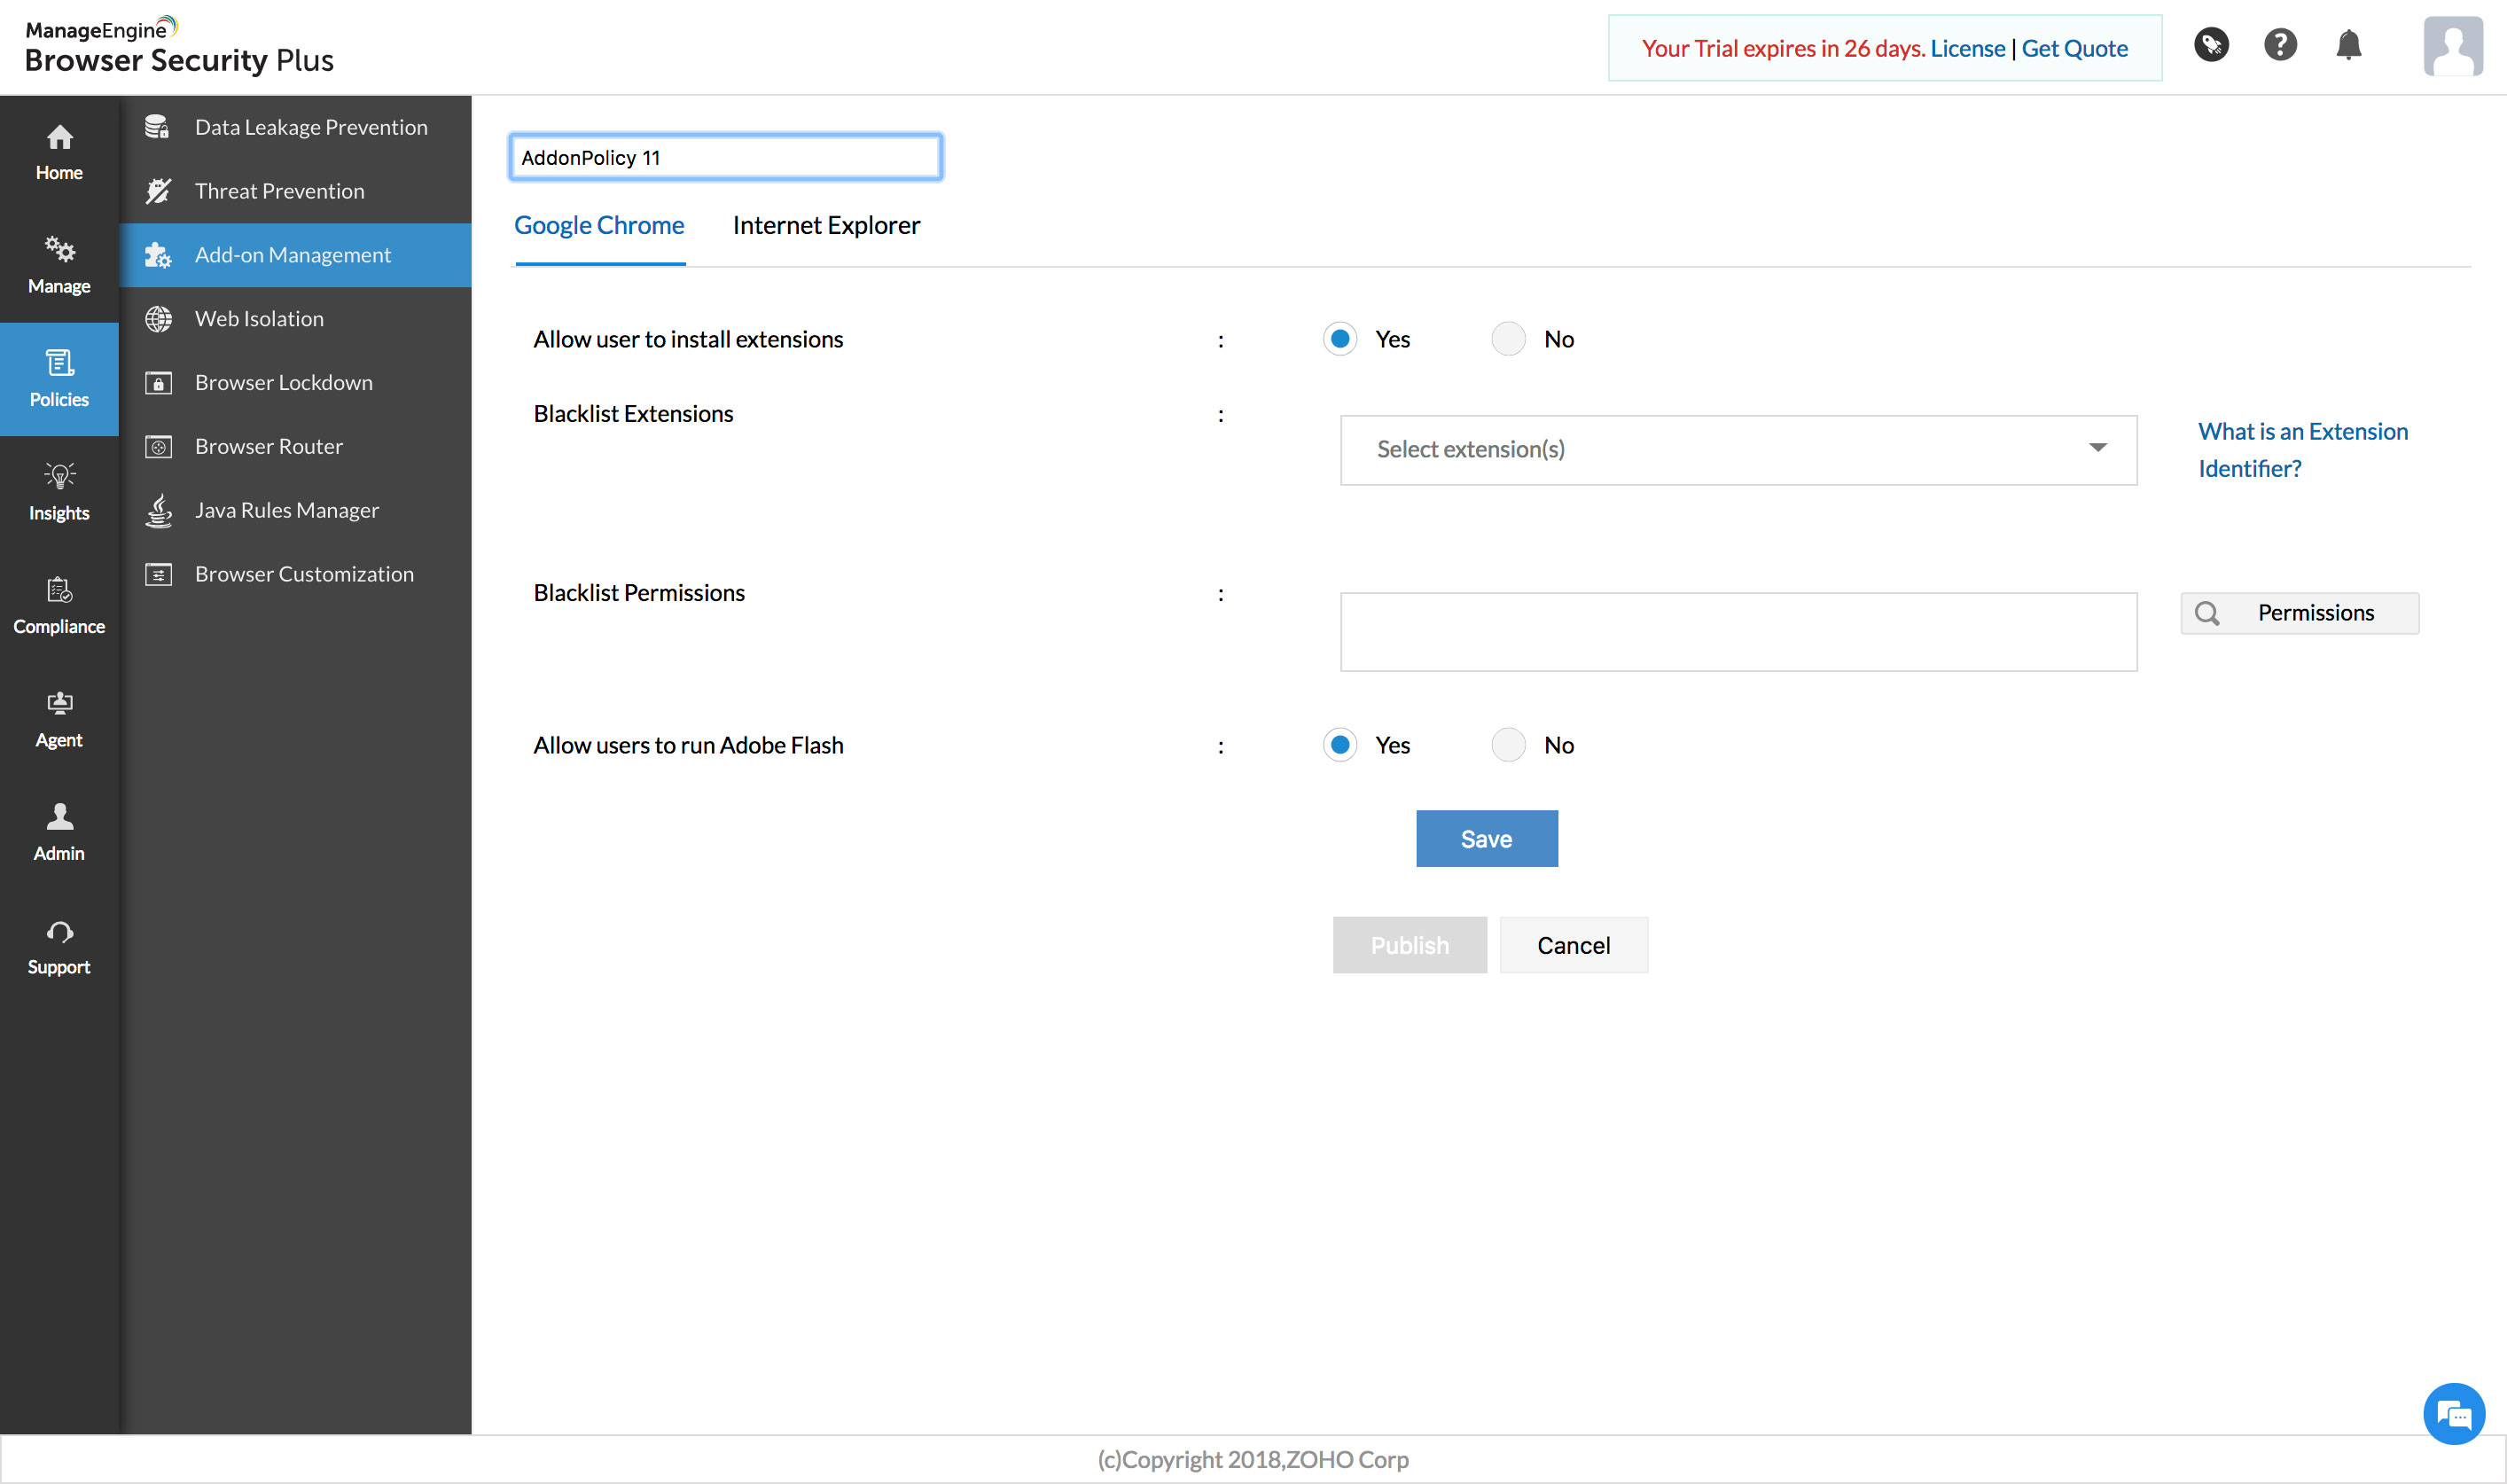Image resolution: width=2507 pixels, height=1484 pixels.
Task: Click the Java Rules Manager icon
Action: coord(158,510)
